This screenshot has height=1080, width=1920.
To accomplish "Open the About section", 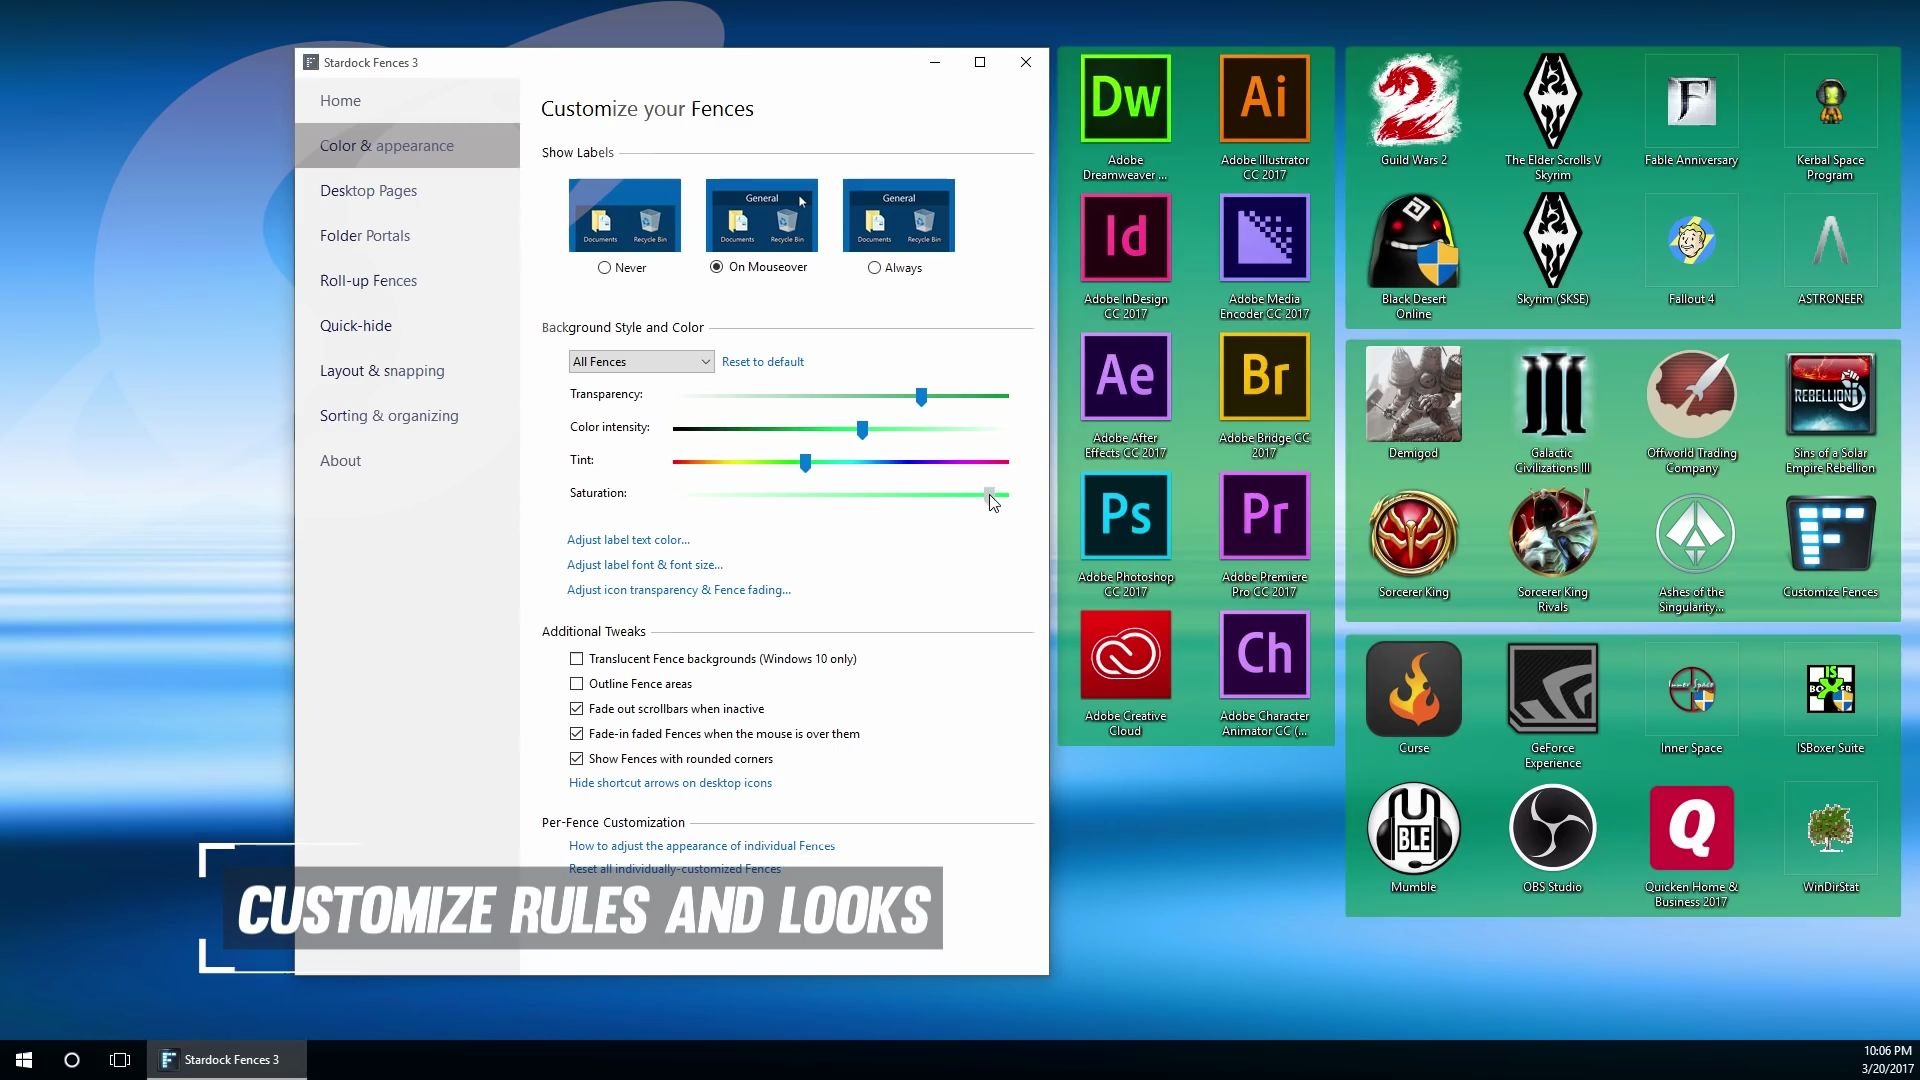I will click(x=407, y=461).
